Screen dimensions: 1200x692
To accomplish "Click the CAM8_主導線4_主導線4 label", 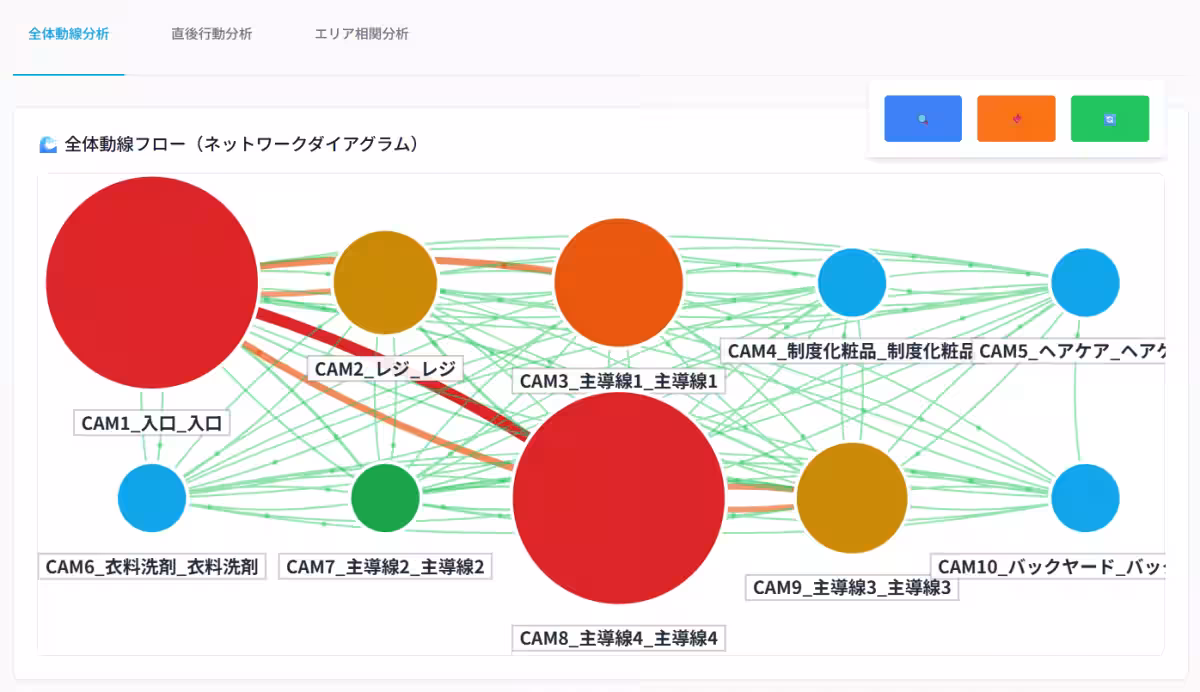I will pyautogui.click(x=618, y=638).
